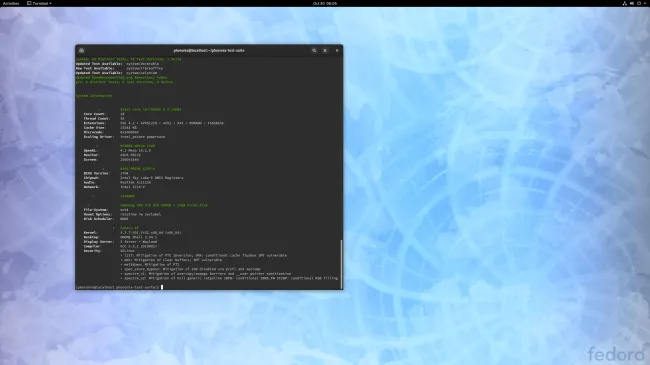Open the clock and calendar panel

click(325, 3)
